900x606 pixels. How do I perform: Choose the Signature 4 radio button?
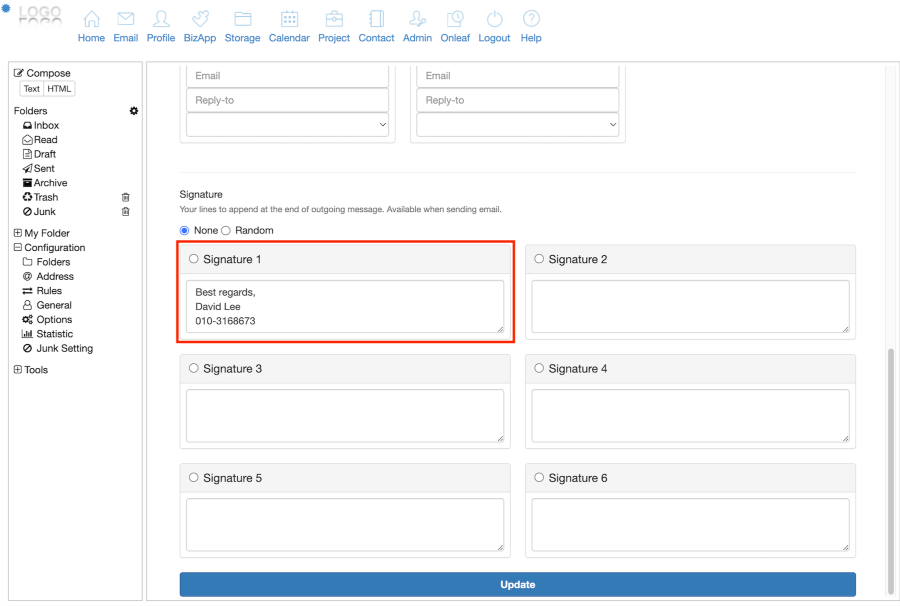(540, 369)
